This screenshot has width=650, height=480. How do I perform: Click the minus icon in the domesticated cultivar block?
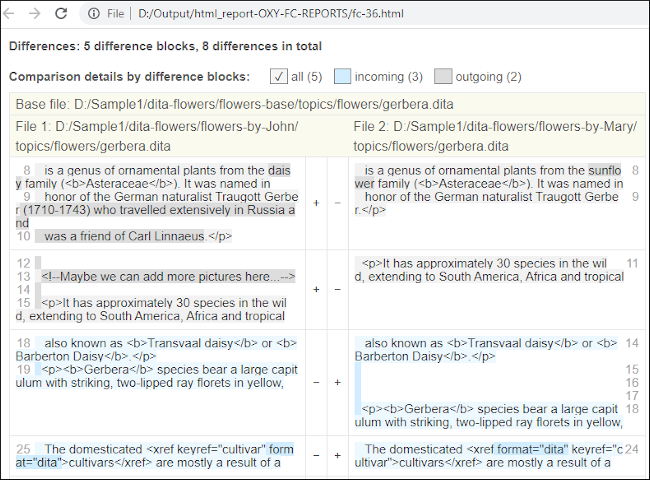[317, 455]
